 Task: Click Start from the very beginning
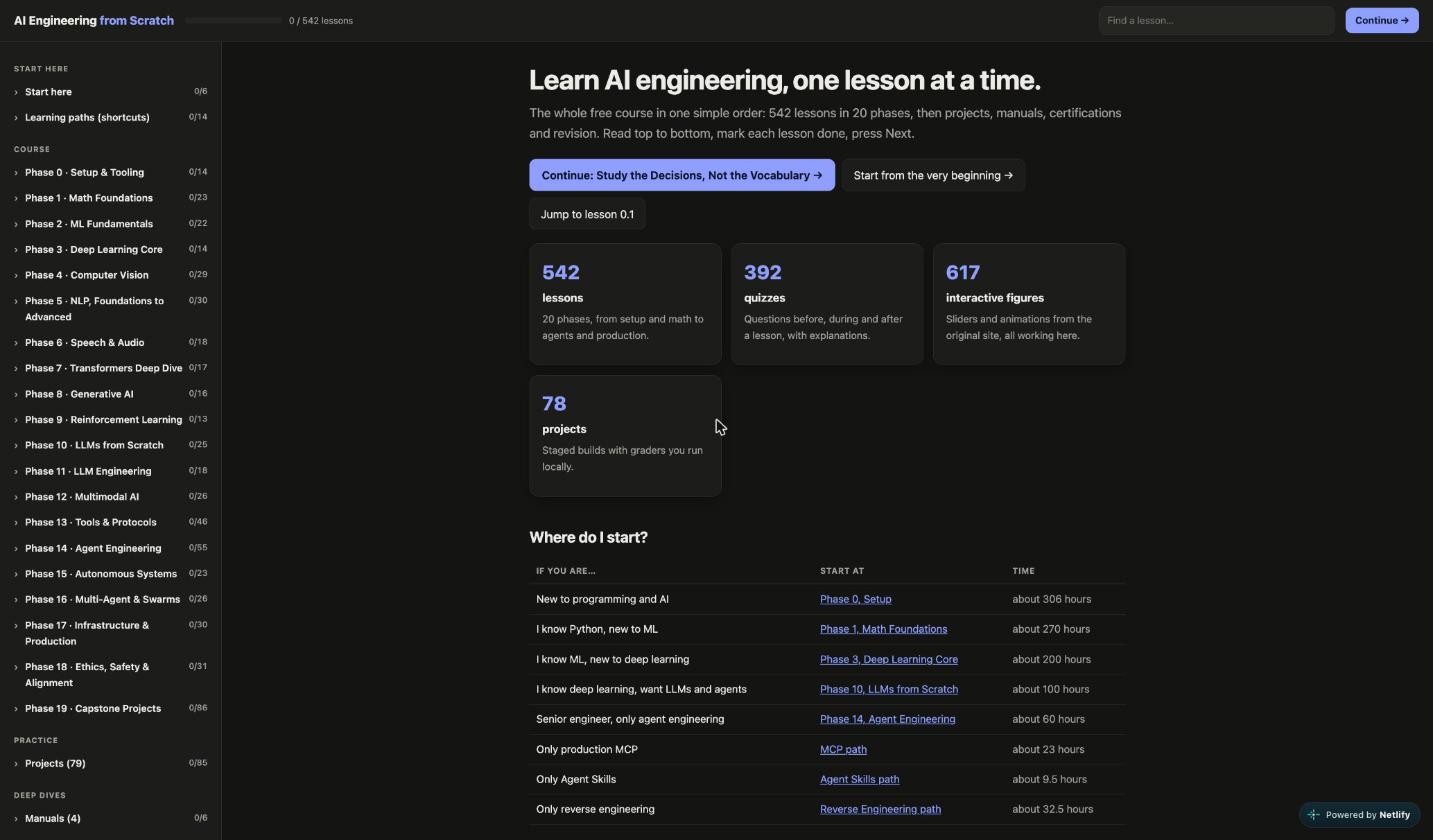tap(933, 175)
